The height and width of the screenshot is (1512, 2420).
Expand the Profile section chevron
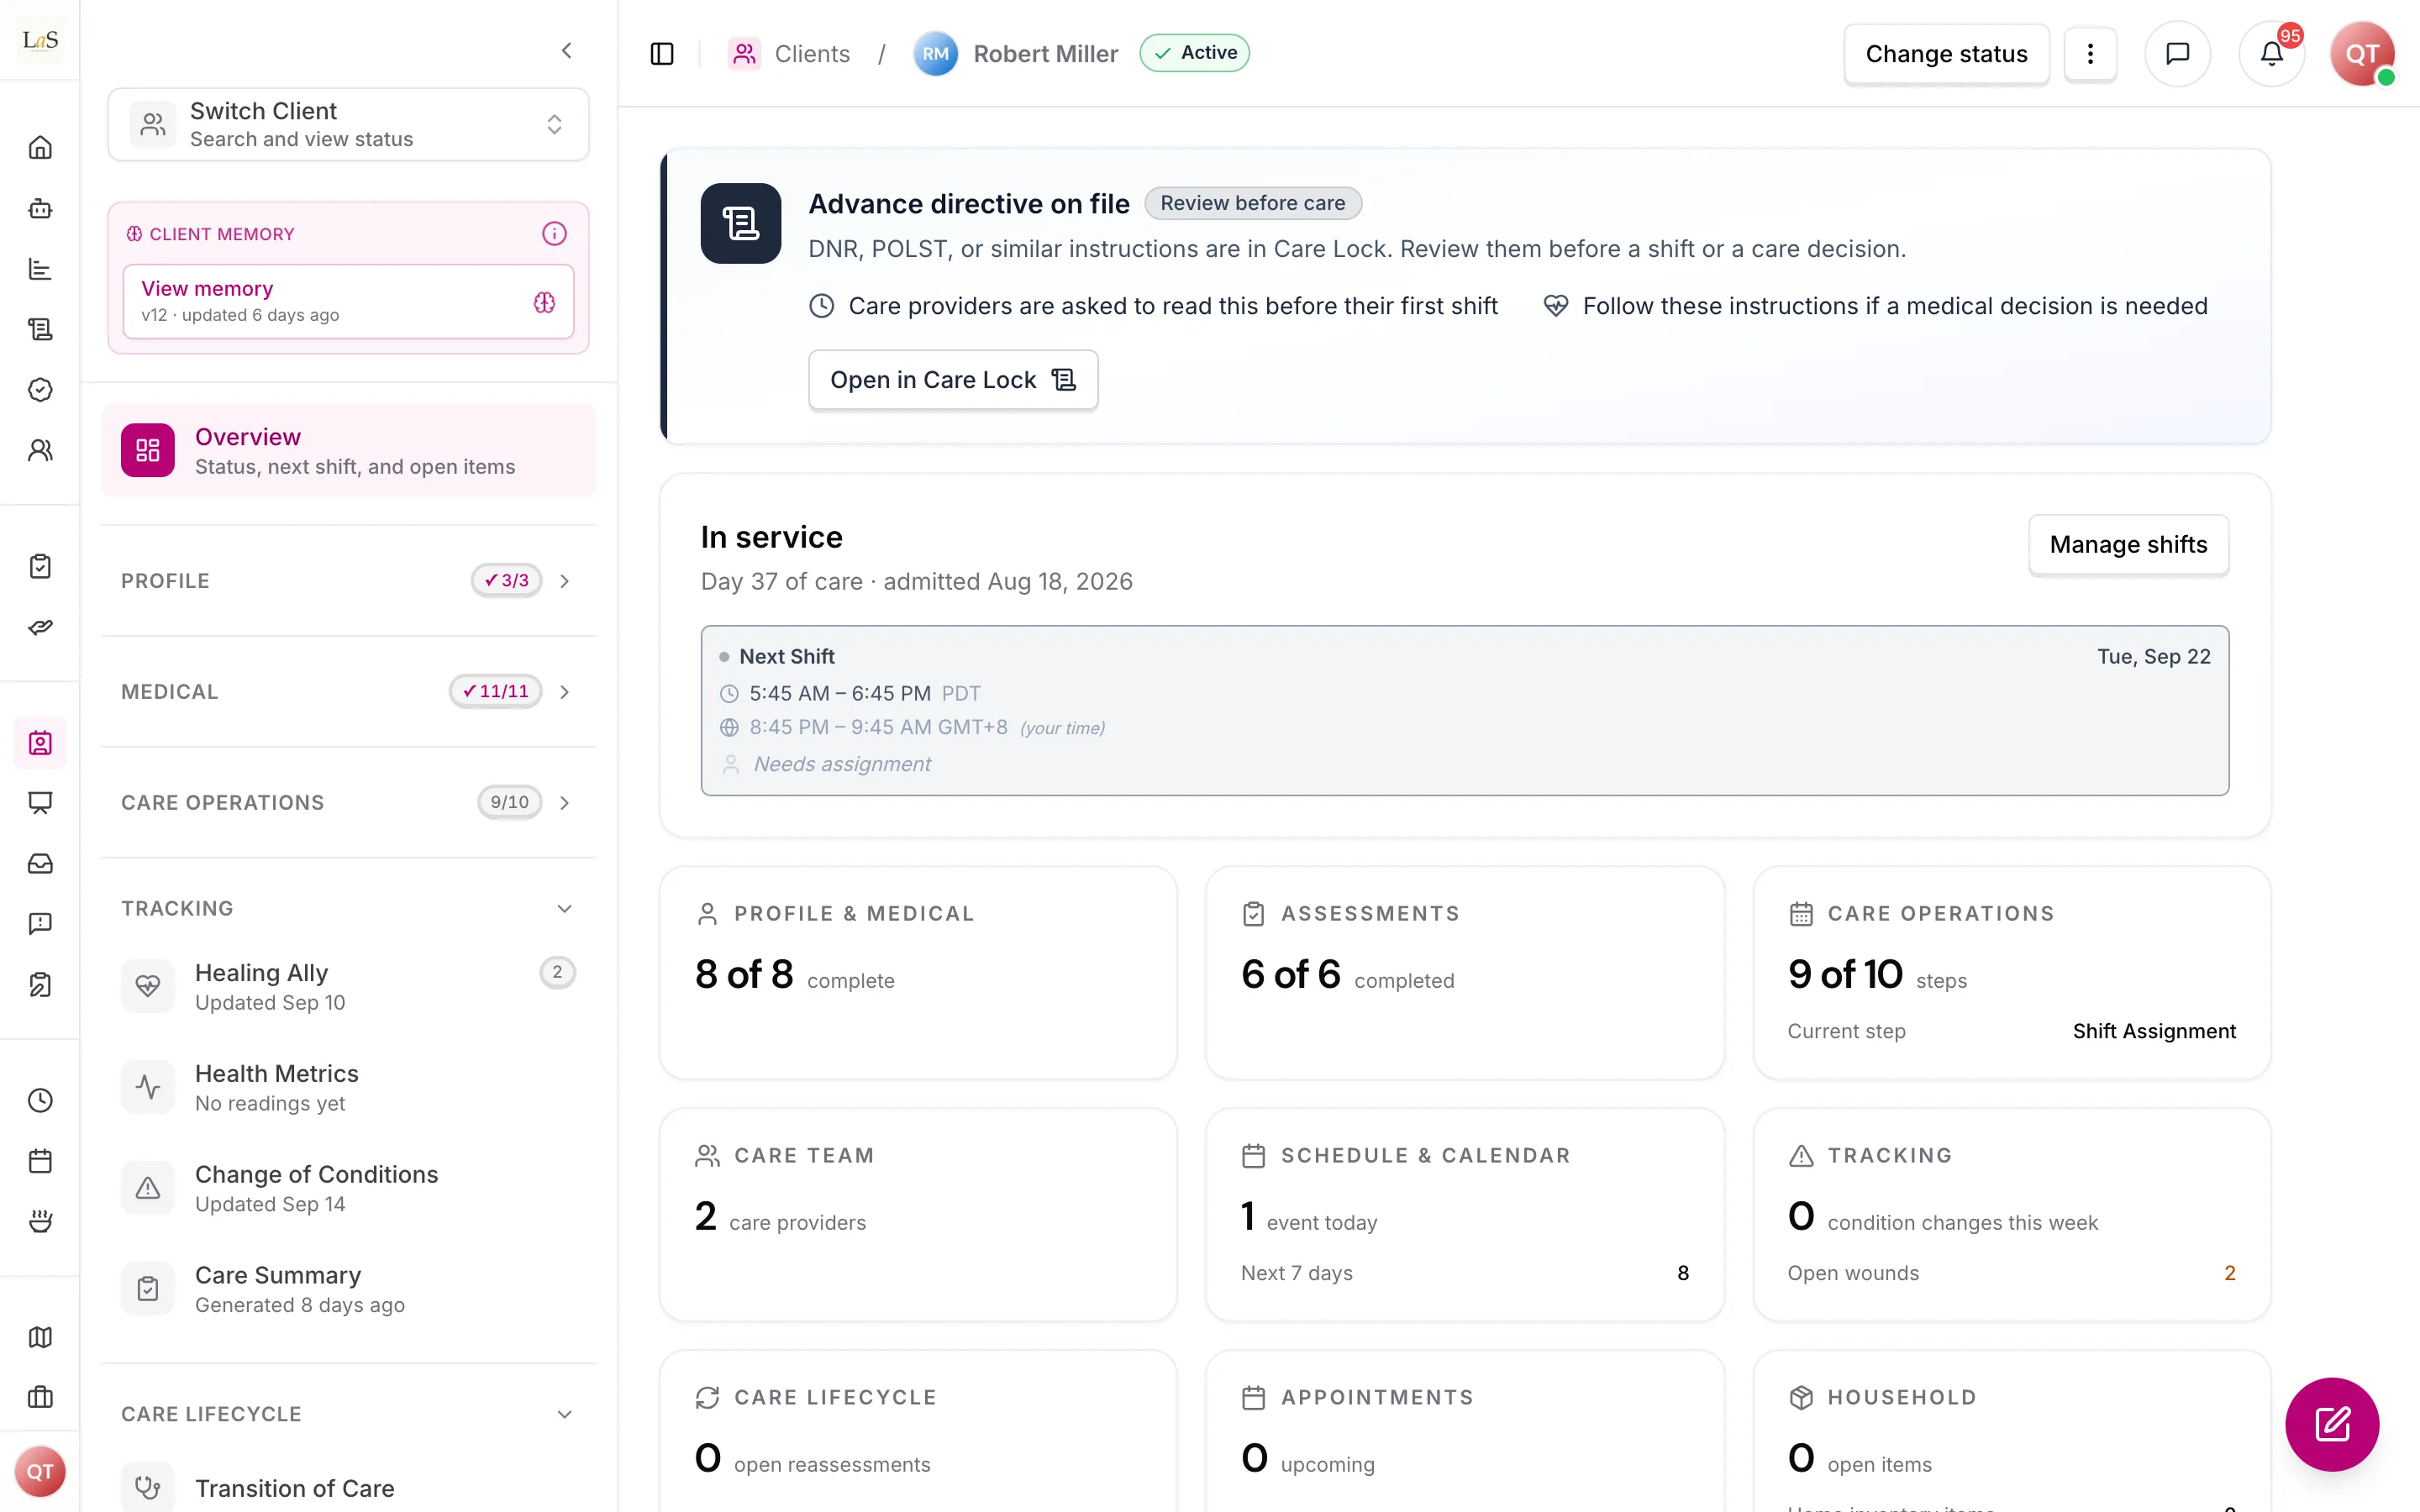pos(565,581)
